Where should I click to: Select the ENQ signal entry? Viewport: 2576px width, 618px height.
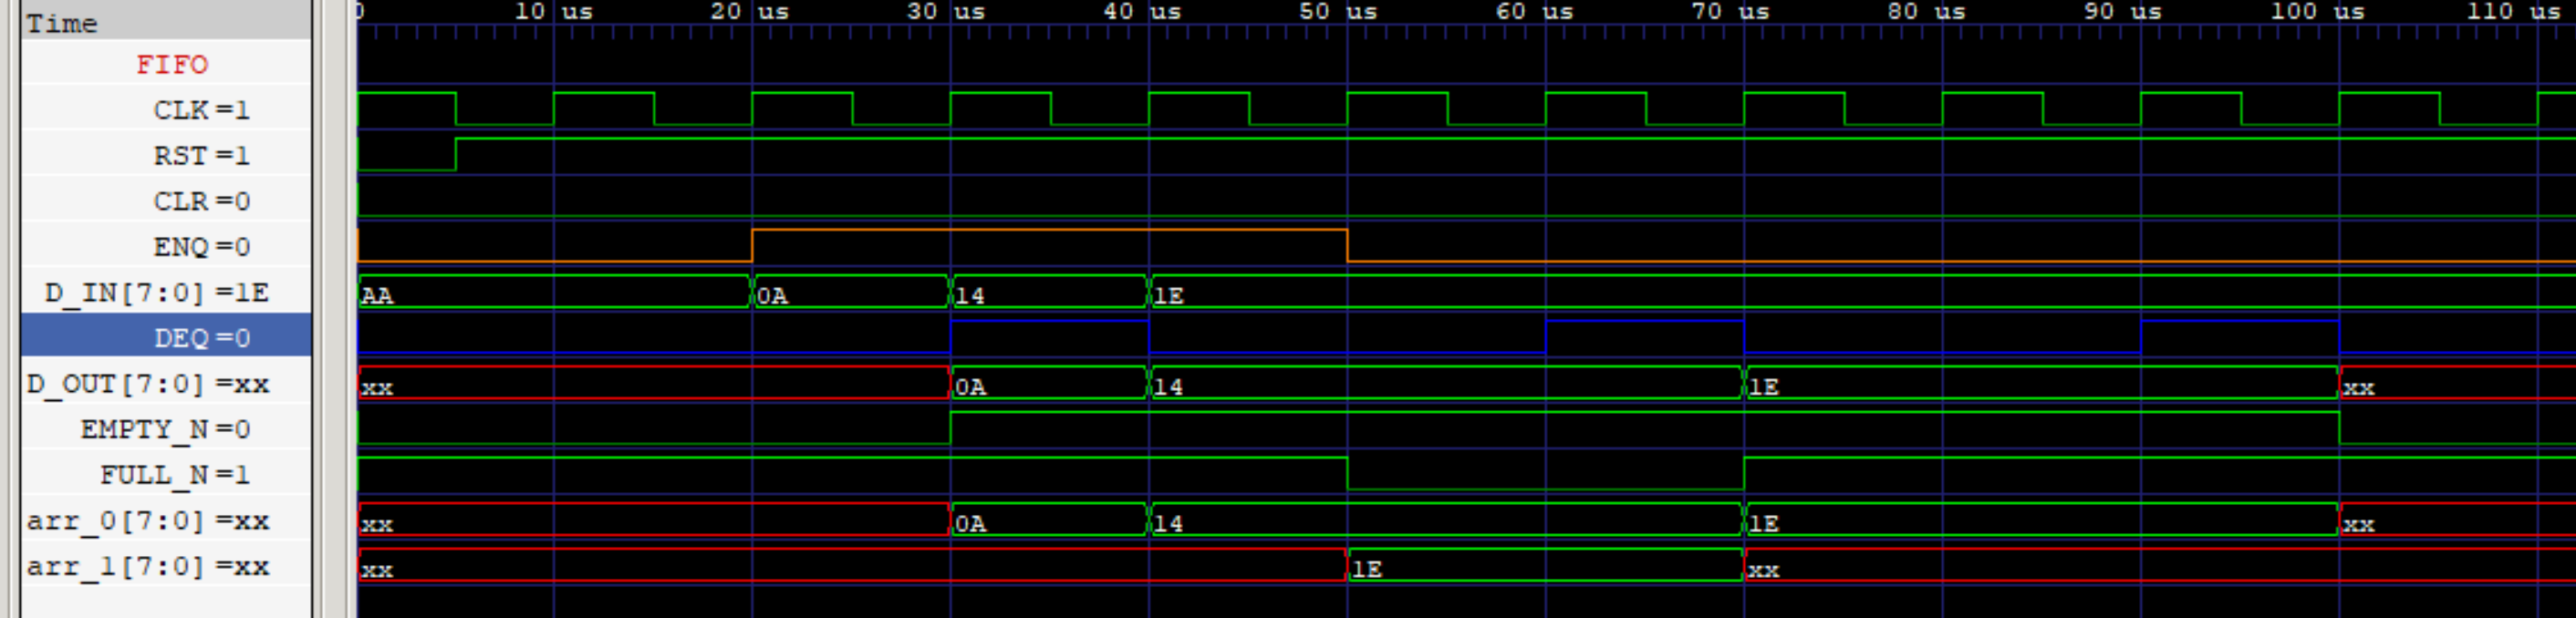pos(200,246)
